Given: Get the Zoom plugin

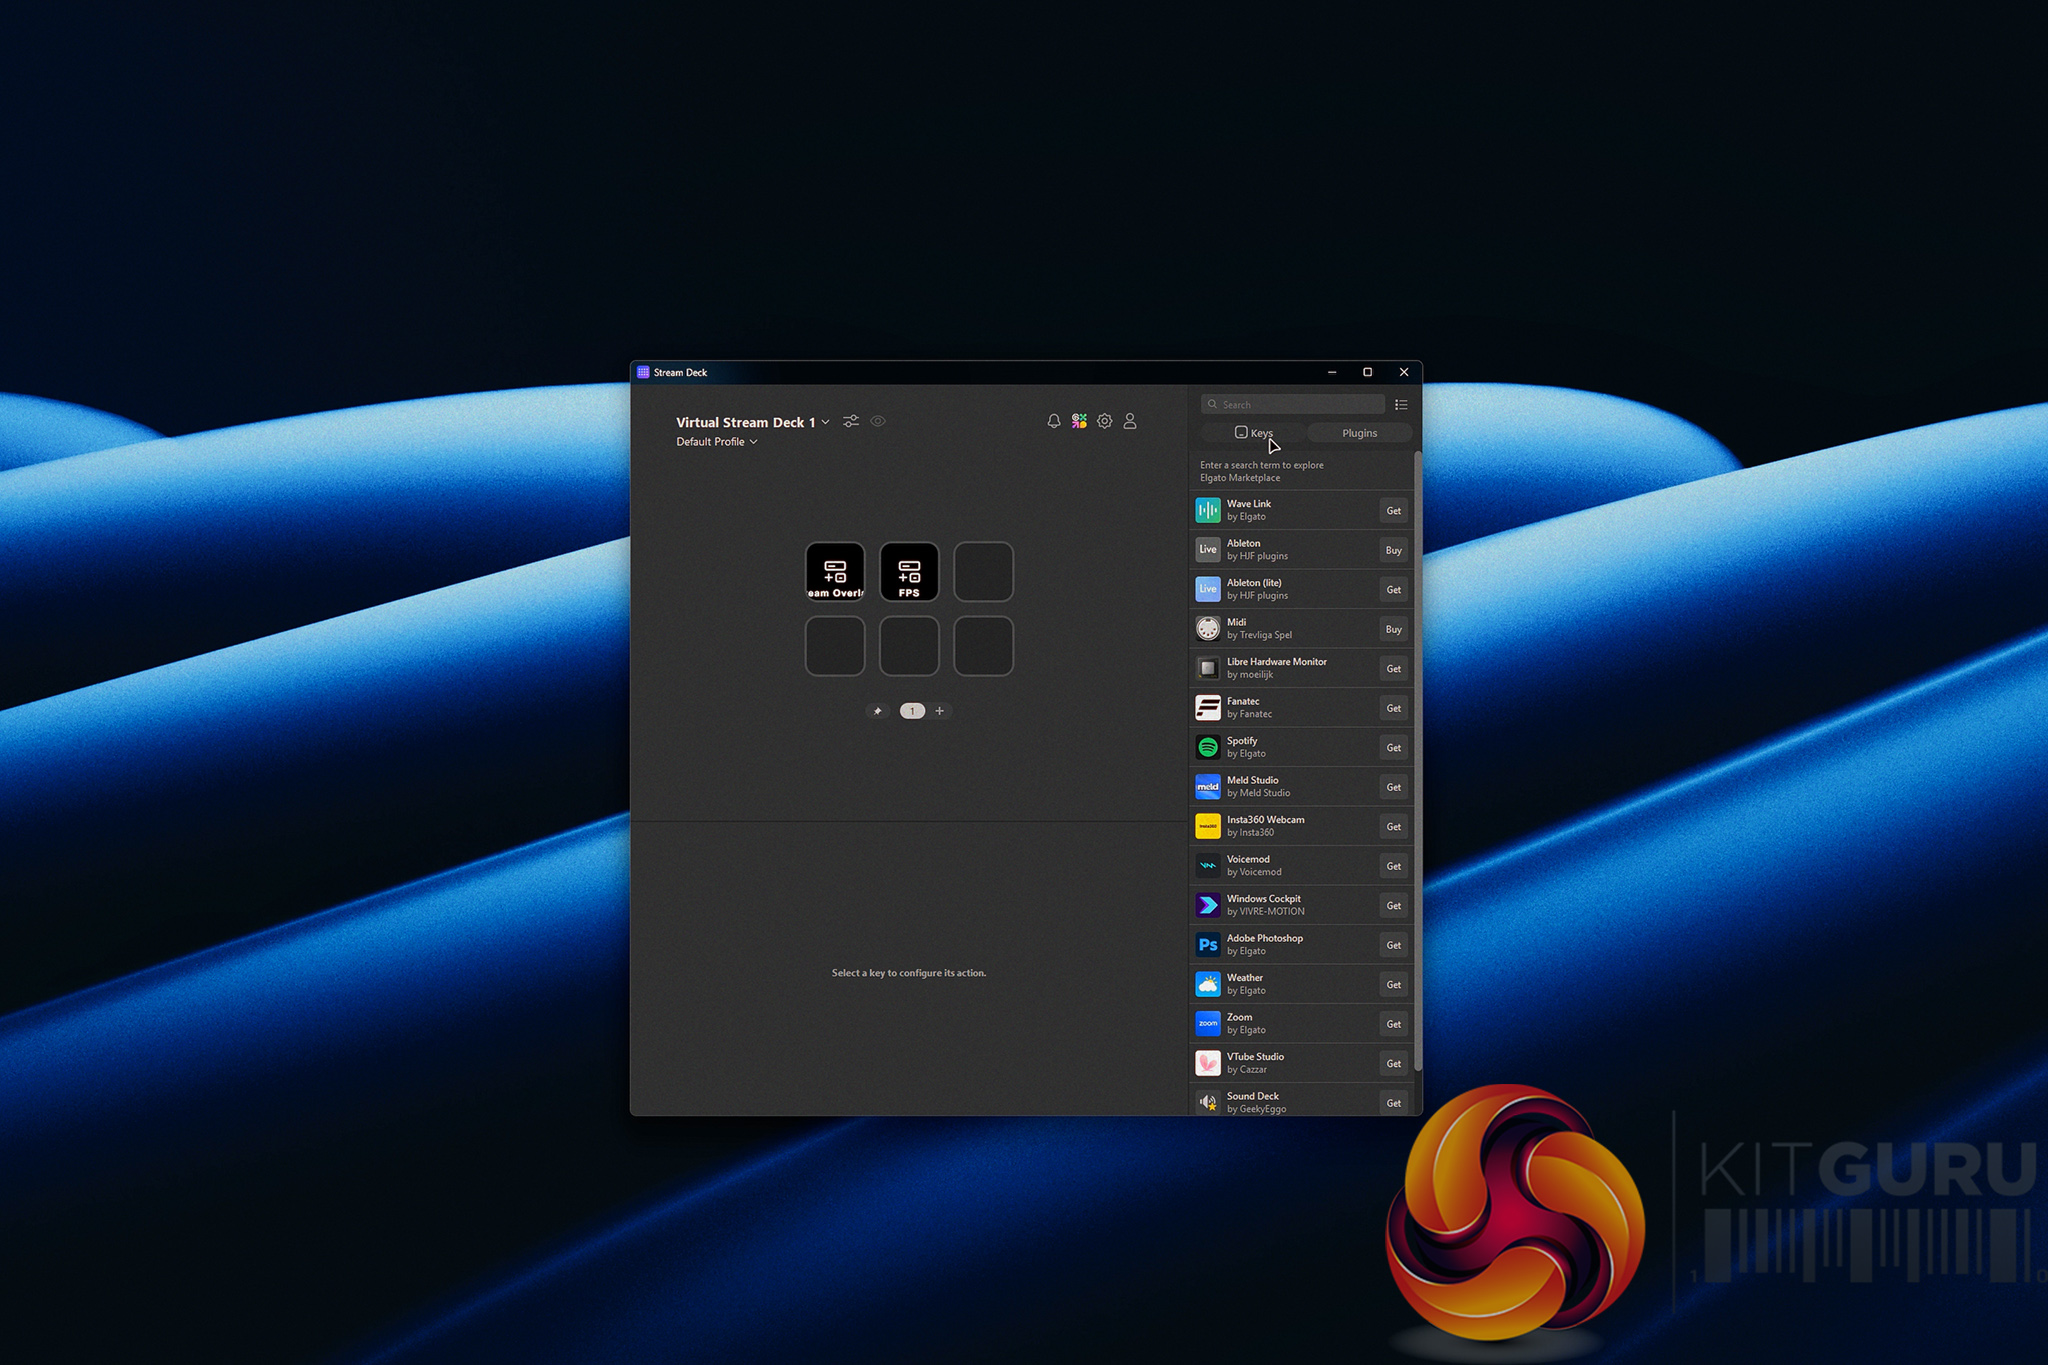Looking at the screenshot, I should (x=1394, y=1024).
